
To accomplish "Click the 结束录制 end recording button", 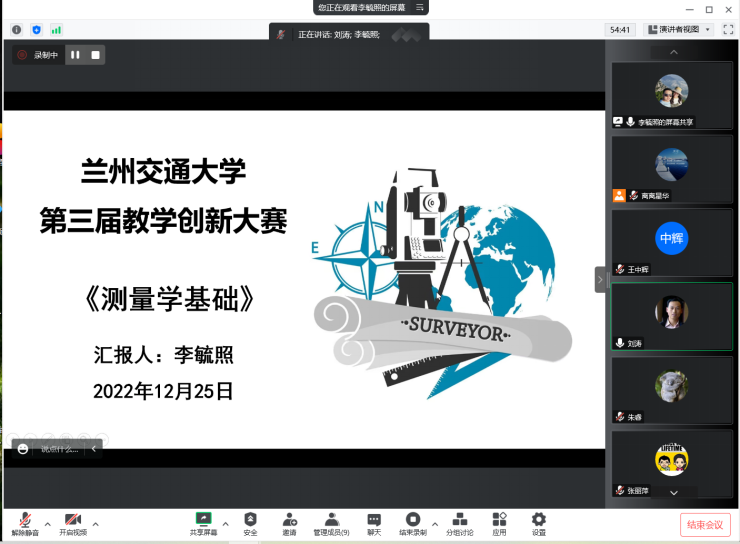I will [x=413, y=521].
